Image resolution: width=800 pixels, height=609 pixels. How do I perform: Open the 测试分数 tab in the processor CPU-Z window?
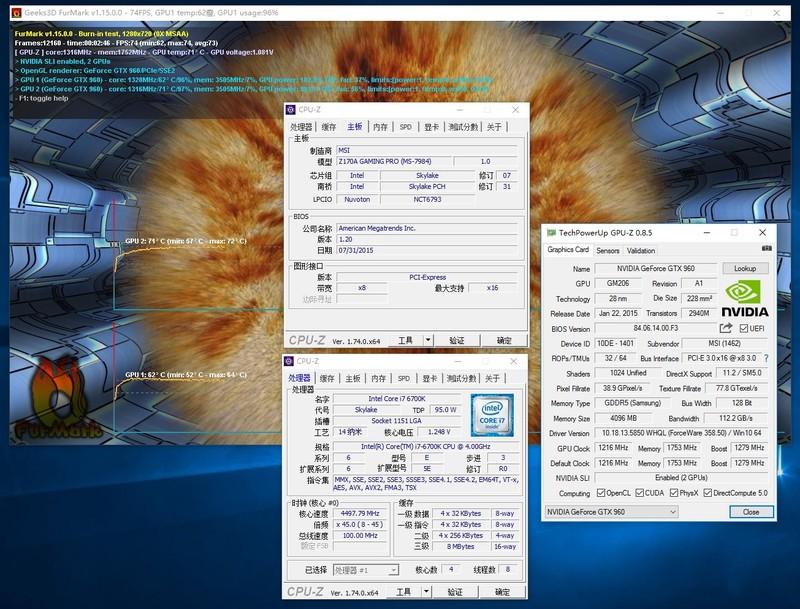tap(461, 378)
